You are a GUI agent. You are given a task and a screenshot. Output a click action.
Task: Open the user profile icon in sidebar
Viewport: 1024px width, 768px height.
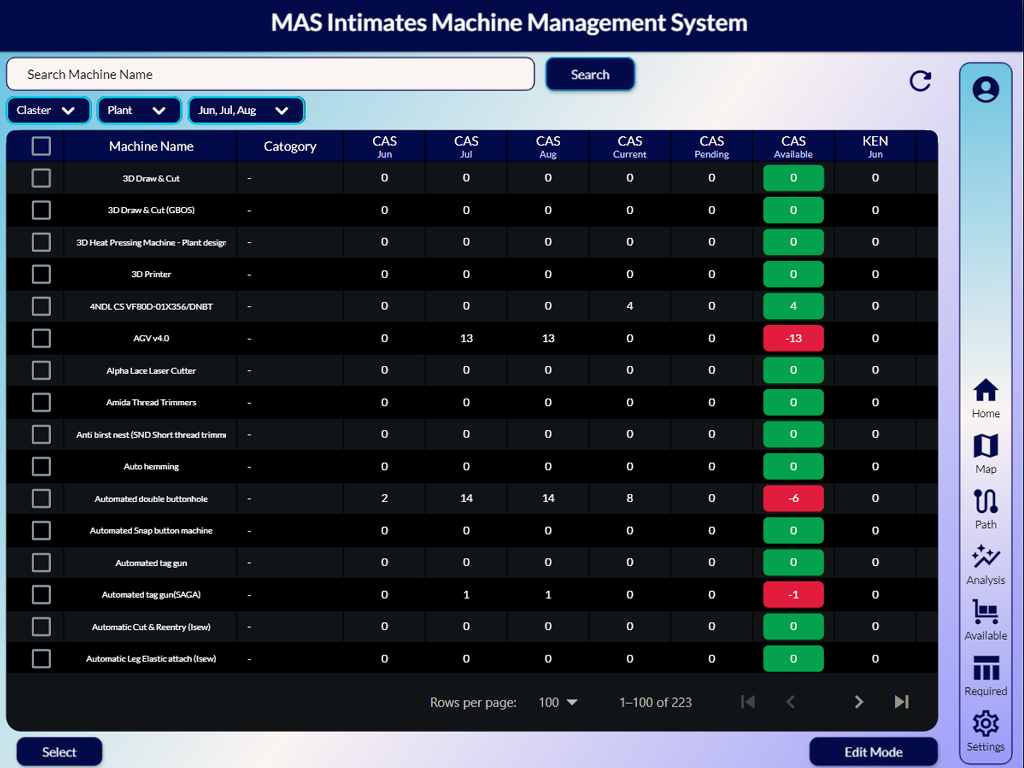point(985,90)
